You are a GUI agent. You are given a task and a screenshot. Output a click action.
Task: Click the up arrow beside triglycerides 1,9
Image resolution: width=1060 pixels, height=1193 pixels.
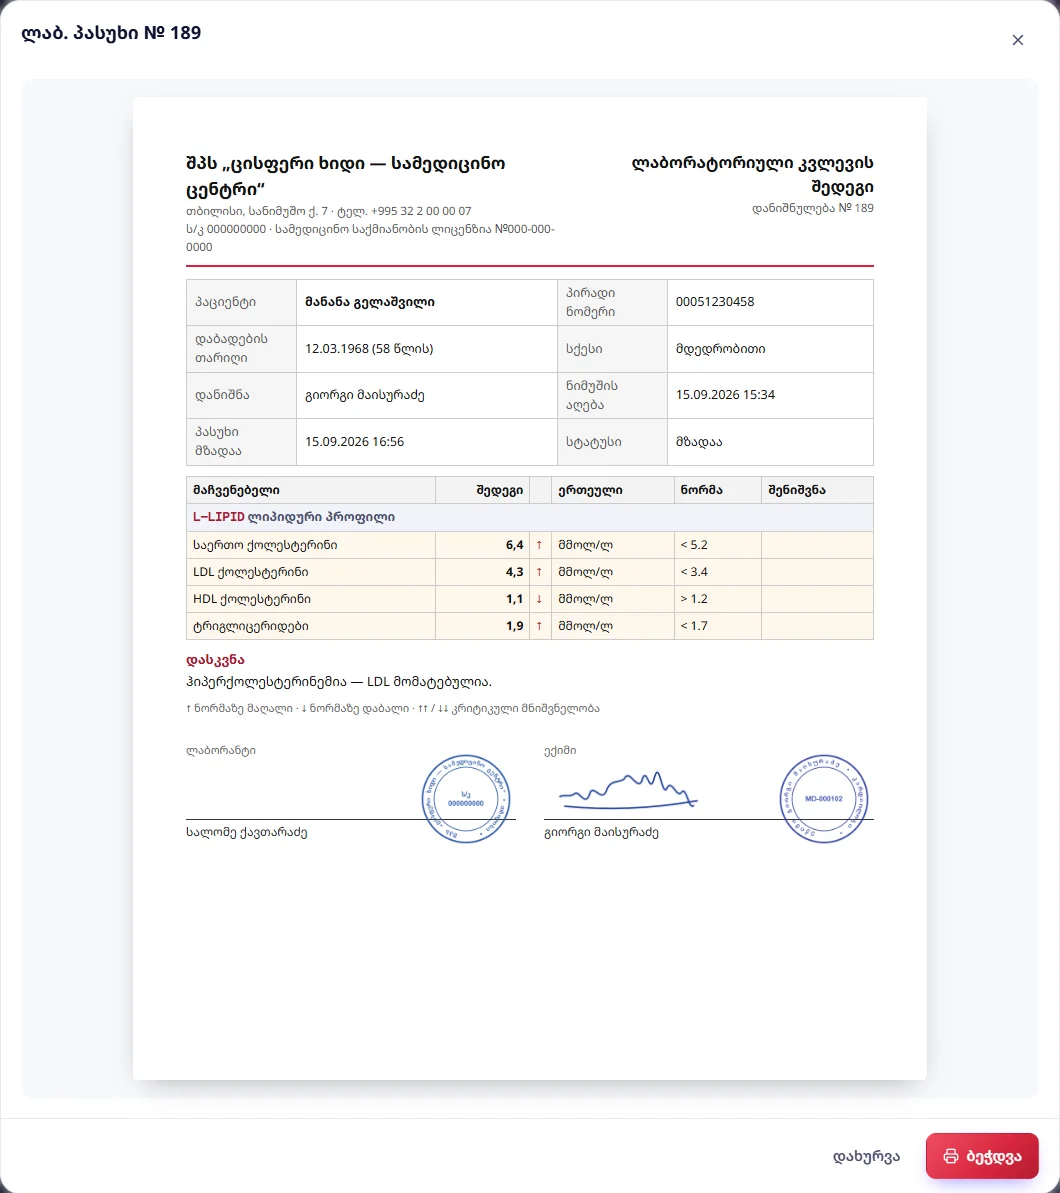coord(540,626)
